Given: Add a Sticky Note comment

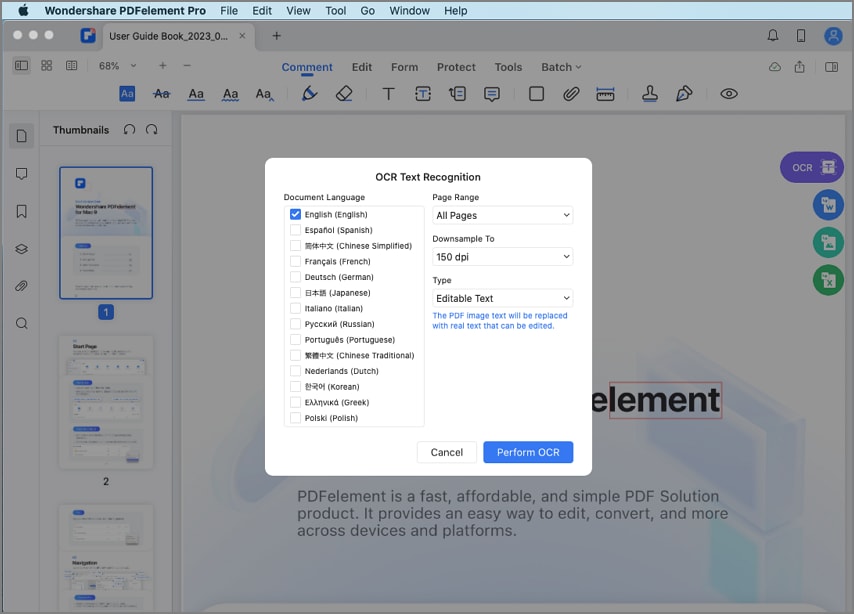Looking at the screenshot, I should tap(491, 94).
